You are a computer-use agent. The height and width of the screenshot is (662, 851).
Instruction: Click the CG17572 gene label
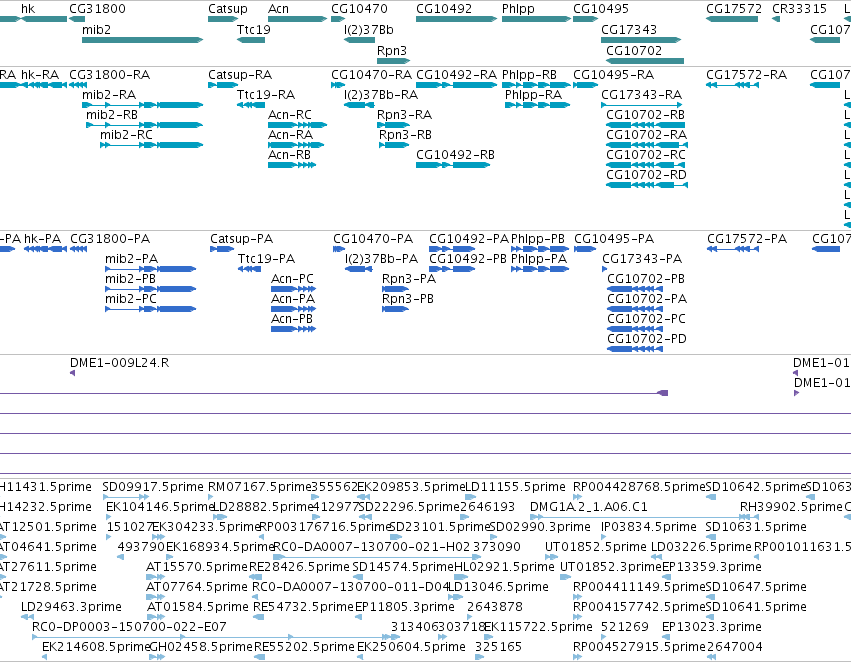pos(734,9)
